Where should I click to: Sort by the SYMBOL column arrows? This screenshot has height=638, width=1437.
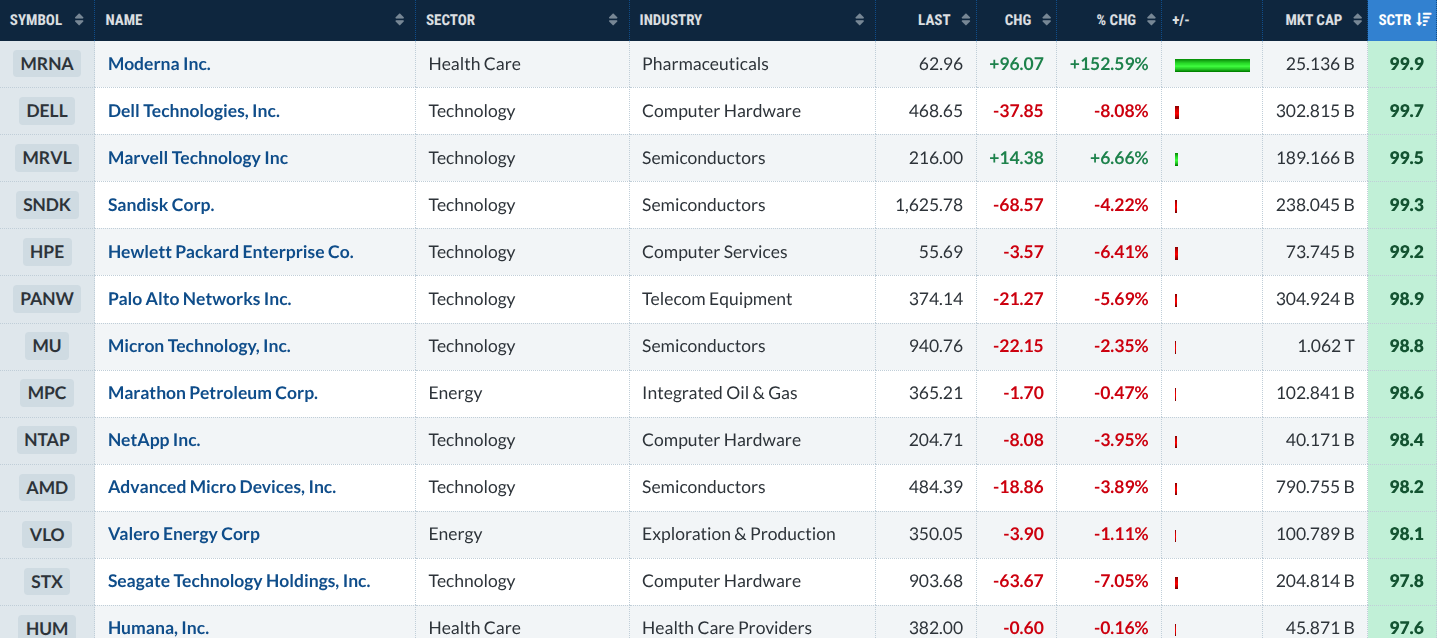click(80, 20)
